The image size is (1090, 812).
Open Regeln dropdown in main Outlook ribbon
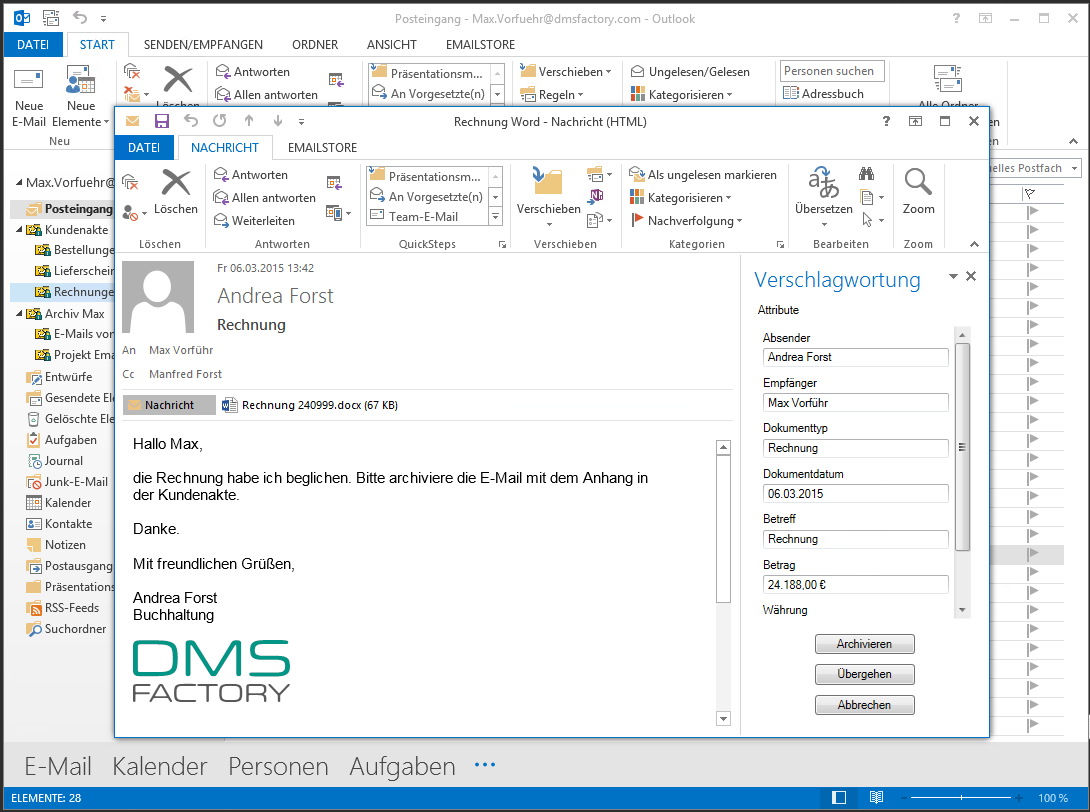(x=552, y=95)
